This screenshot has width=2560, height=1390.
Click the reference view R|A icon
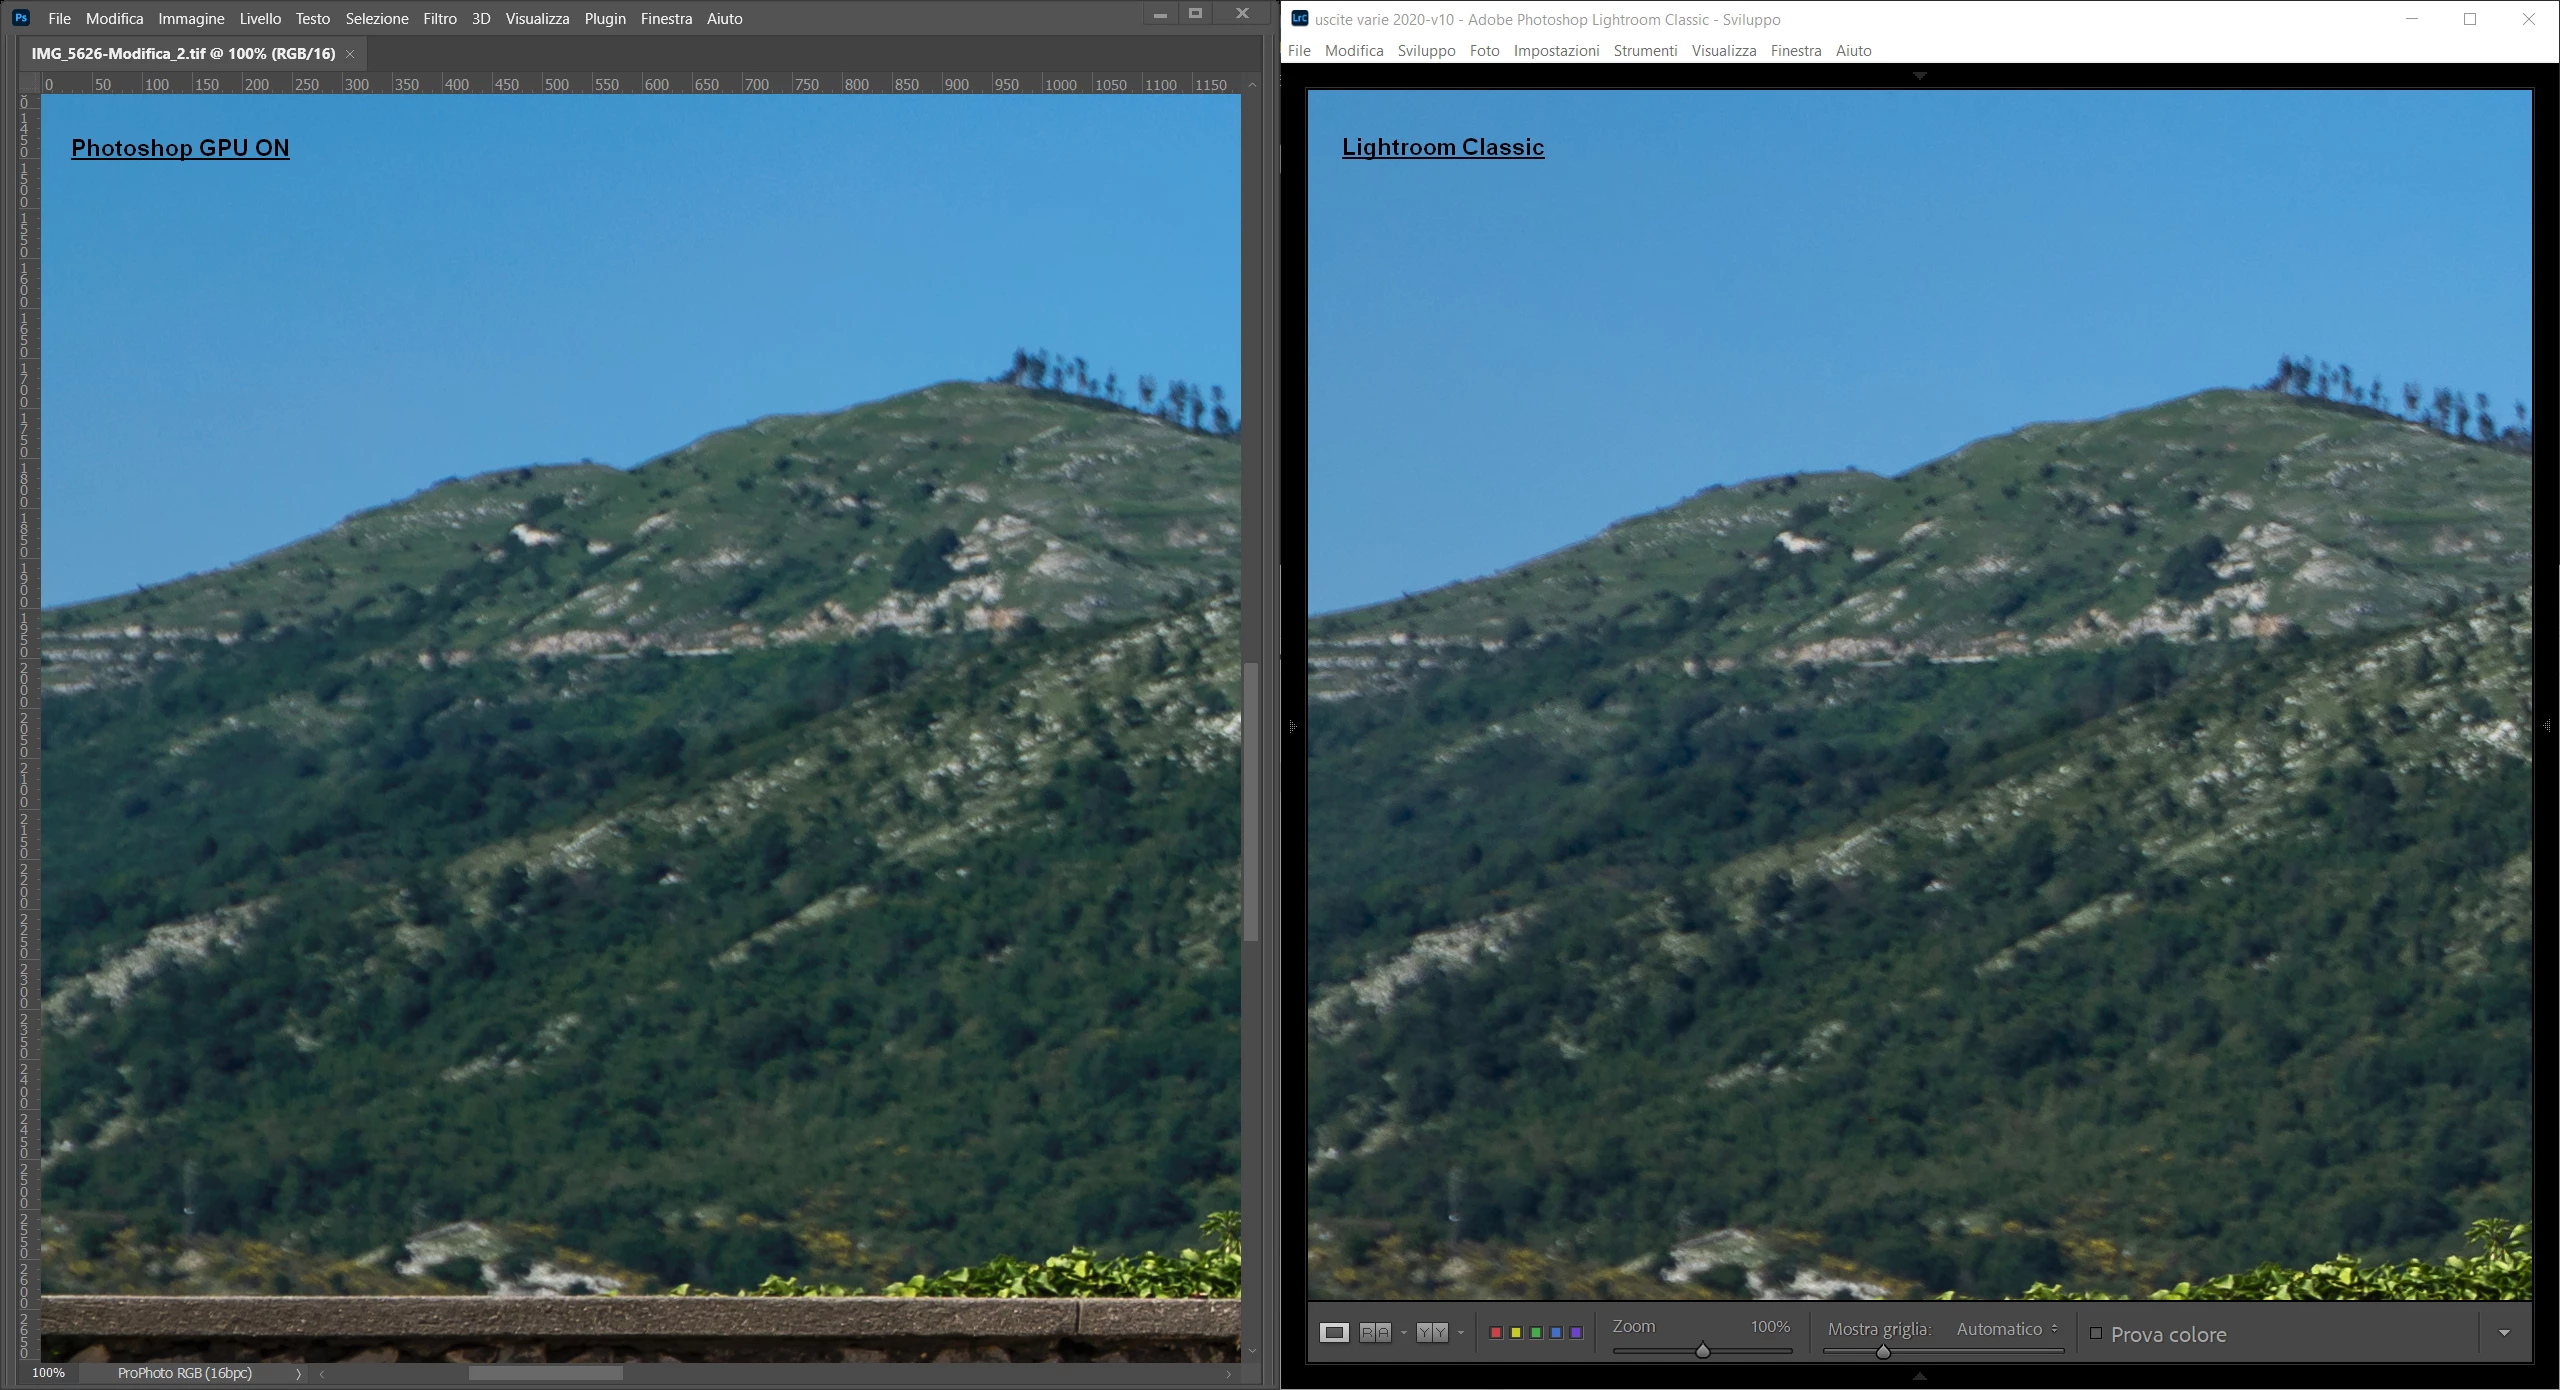(1375, 1332)
